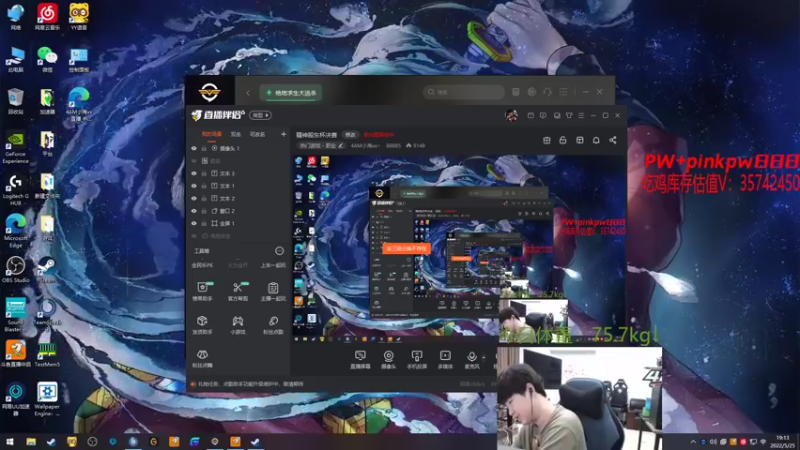Select the 全屏 1 source row

(x=239, y=223)
